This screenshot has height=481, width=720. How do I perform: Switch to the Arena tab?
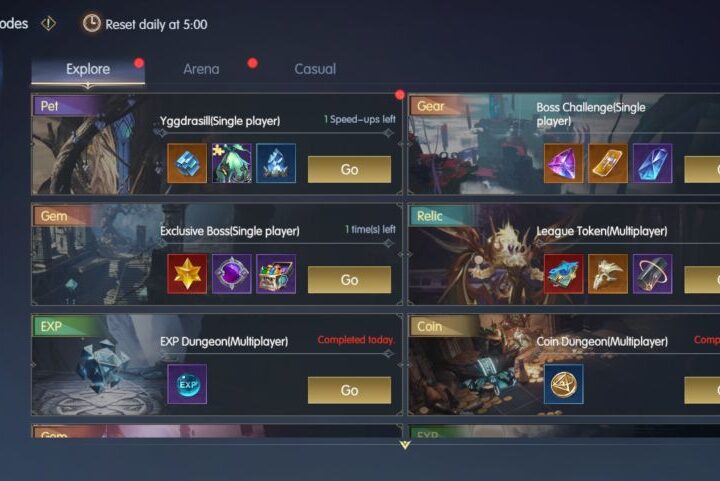[x=201, y=69]
